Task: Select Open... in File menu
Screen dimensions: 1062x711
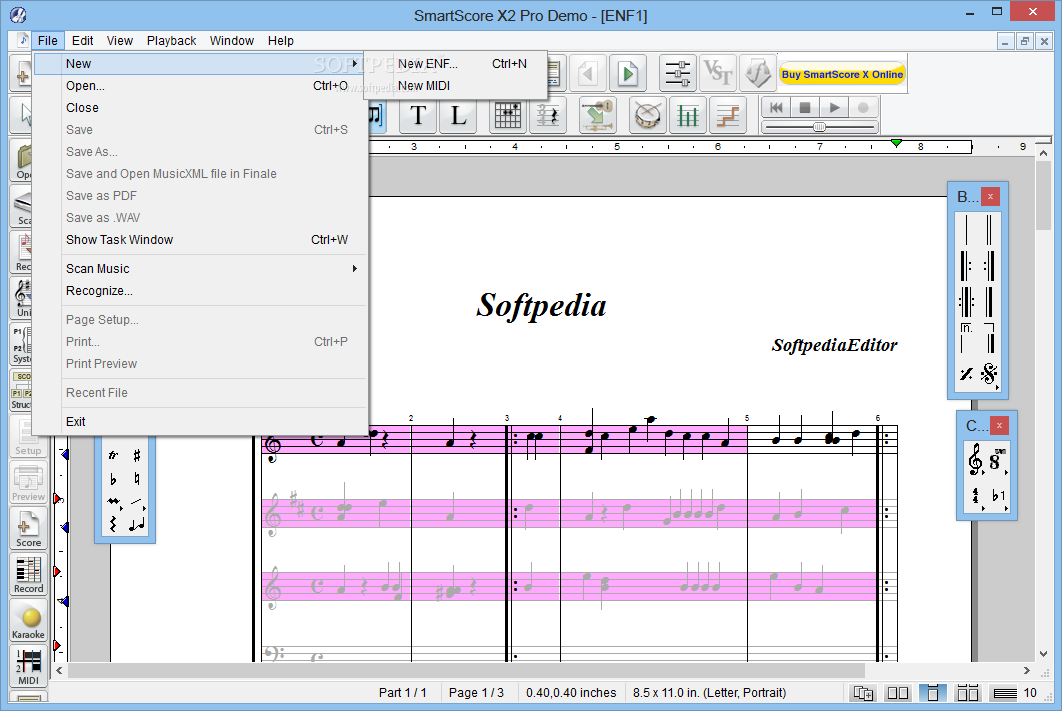Action: click(200, 86)
